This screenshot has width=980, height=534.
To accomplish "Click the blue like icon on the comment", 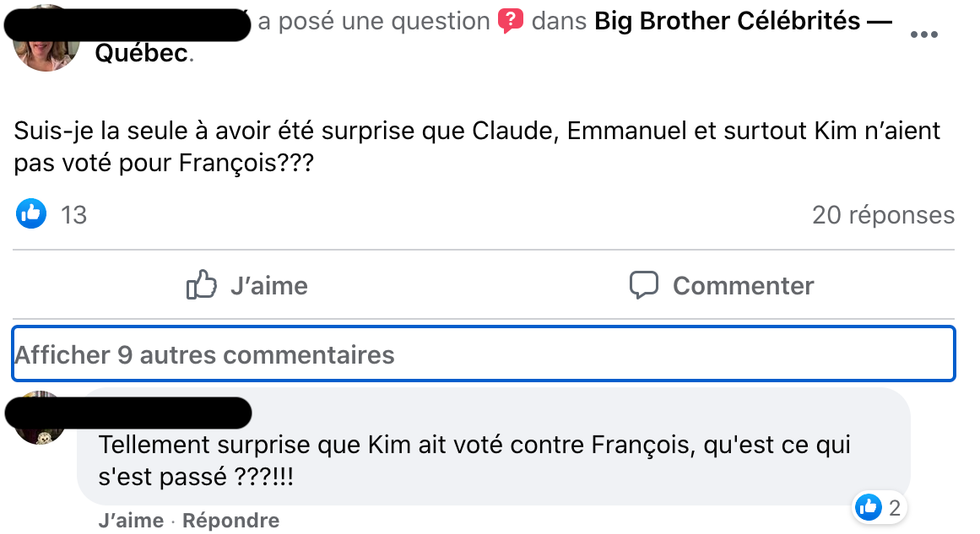I will coord(868,508).
